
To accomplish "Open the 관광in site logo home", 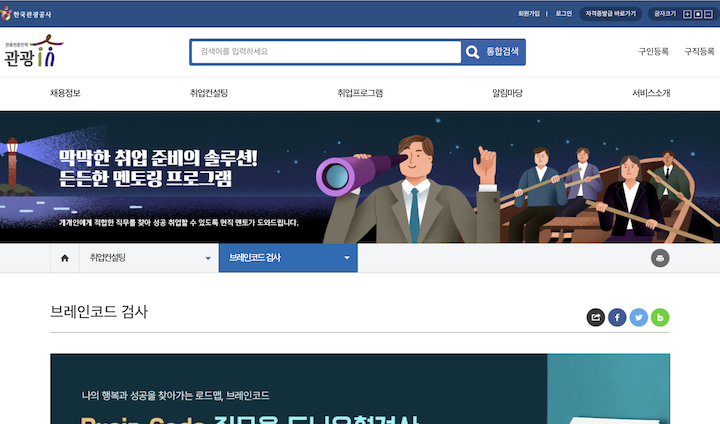I will [x=34, y=51].
